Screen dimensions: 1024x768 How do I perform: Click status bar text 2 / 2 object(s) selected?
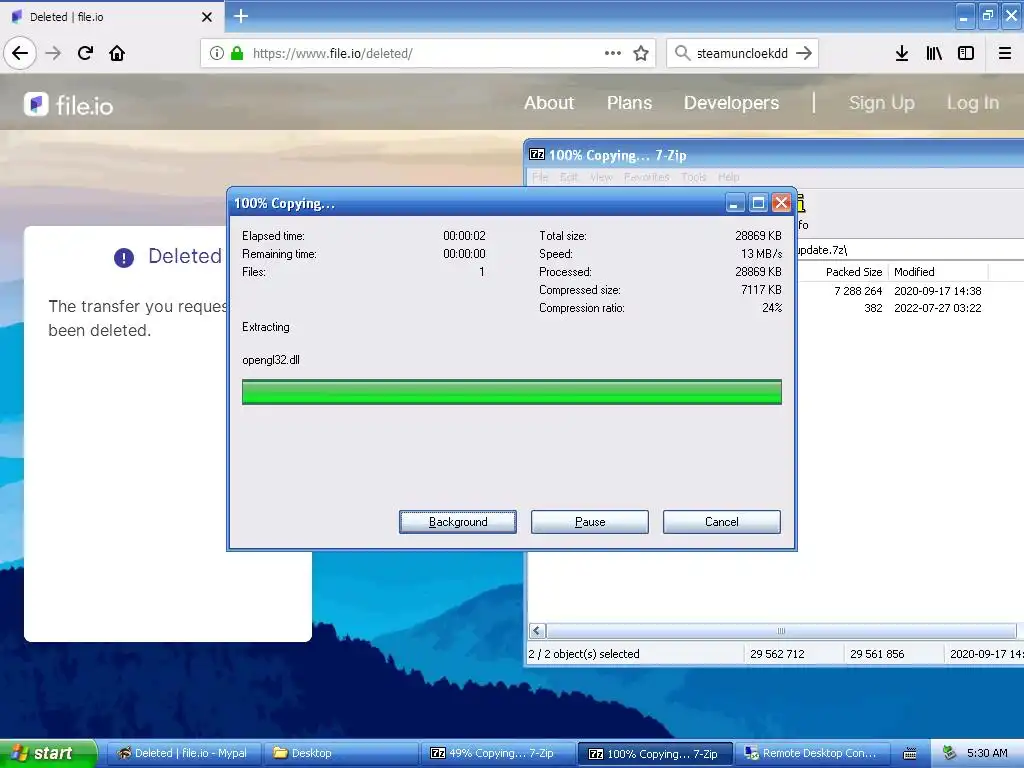[x=584, y=654]
